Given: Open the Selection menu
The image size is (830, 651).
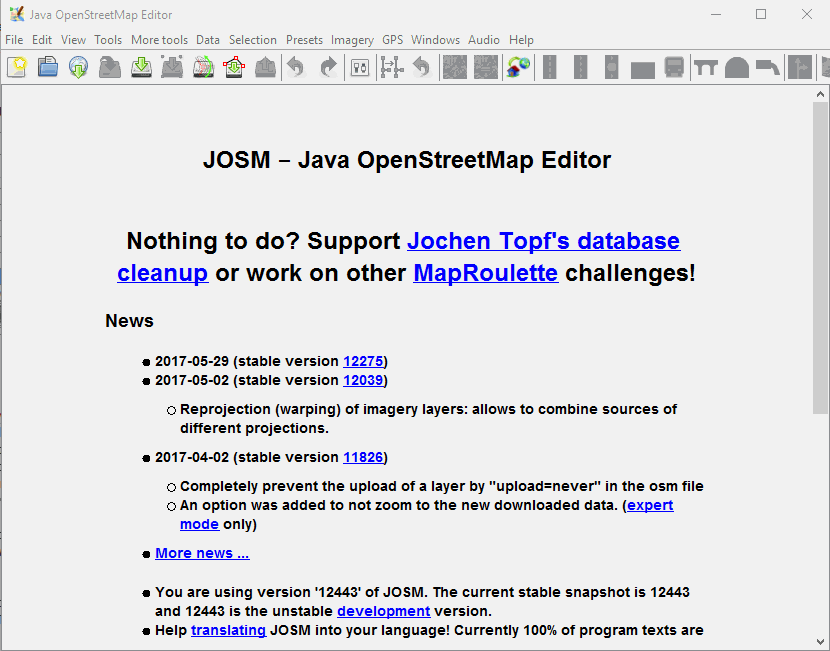Looking at the screenshot, I should 252,40.
